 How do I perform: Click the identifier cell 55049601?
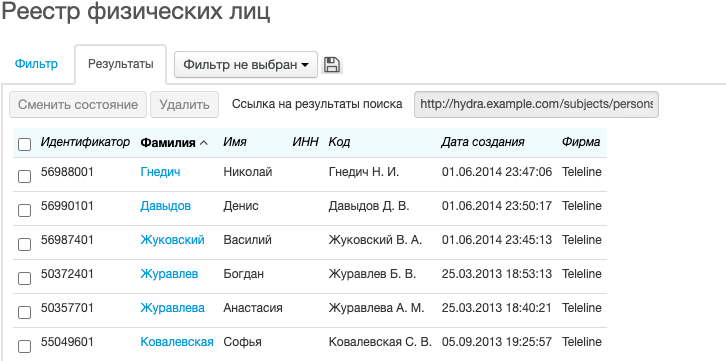coord(67,342)
